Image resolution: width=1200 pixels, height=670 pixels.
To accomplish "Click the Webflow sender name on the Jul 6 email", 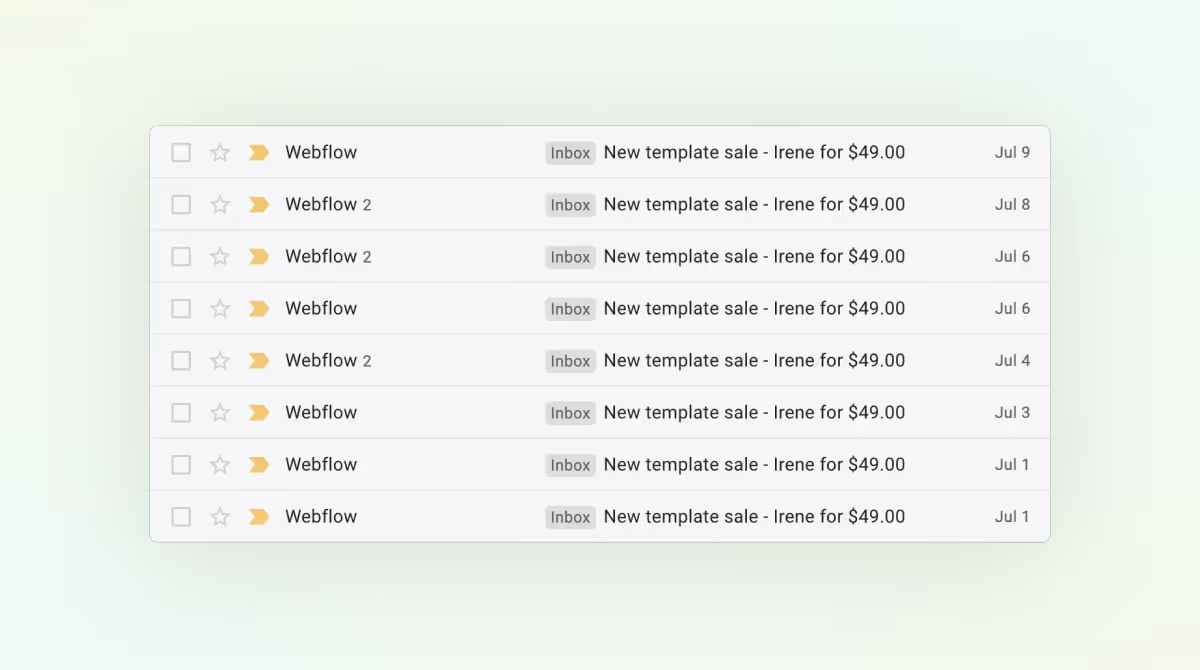I will pos(321,308).
